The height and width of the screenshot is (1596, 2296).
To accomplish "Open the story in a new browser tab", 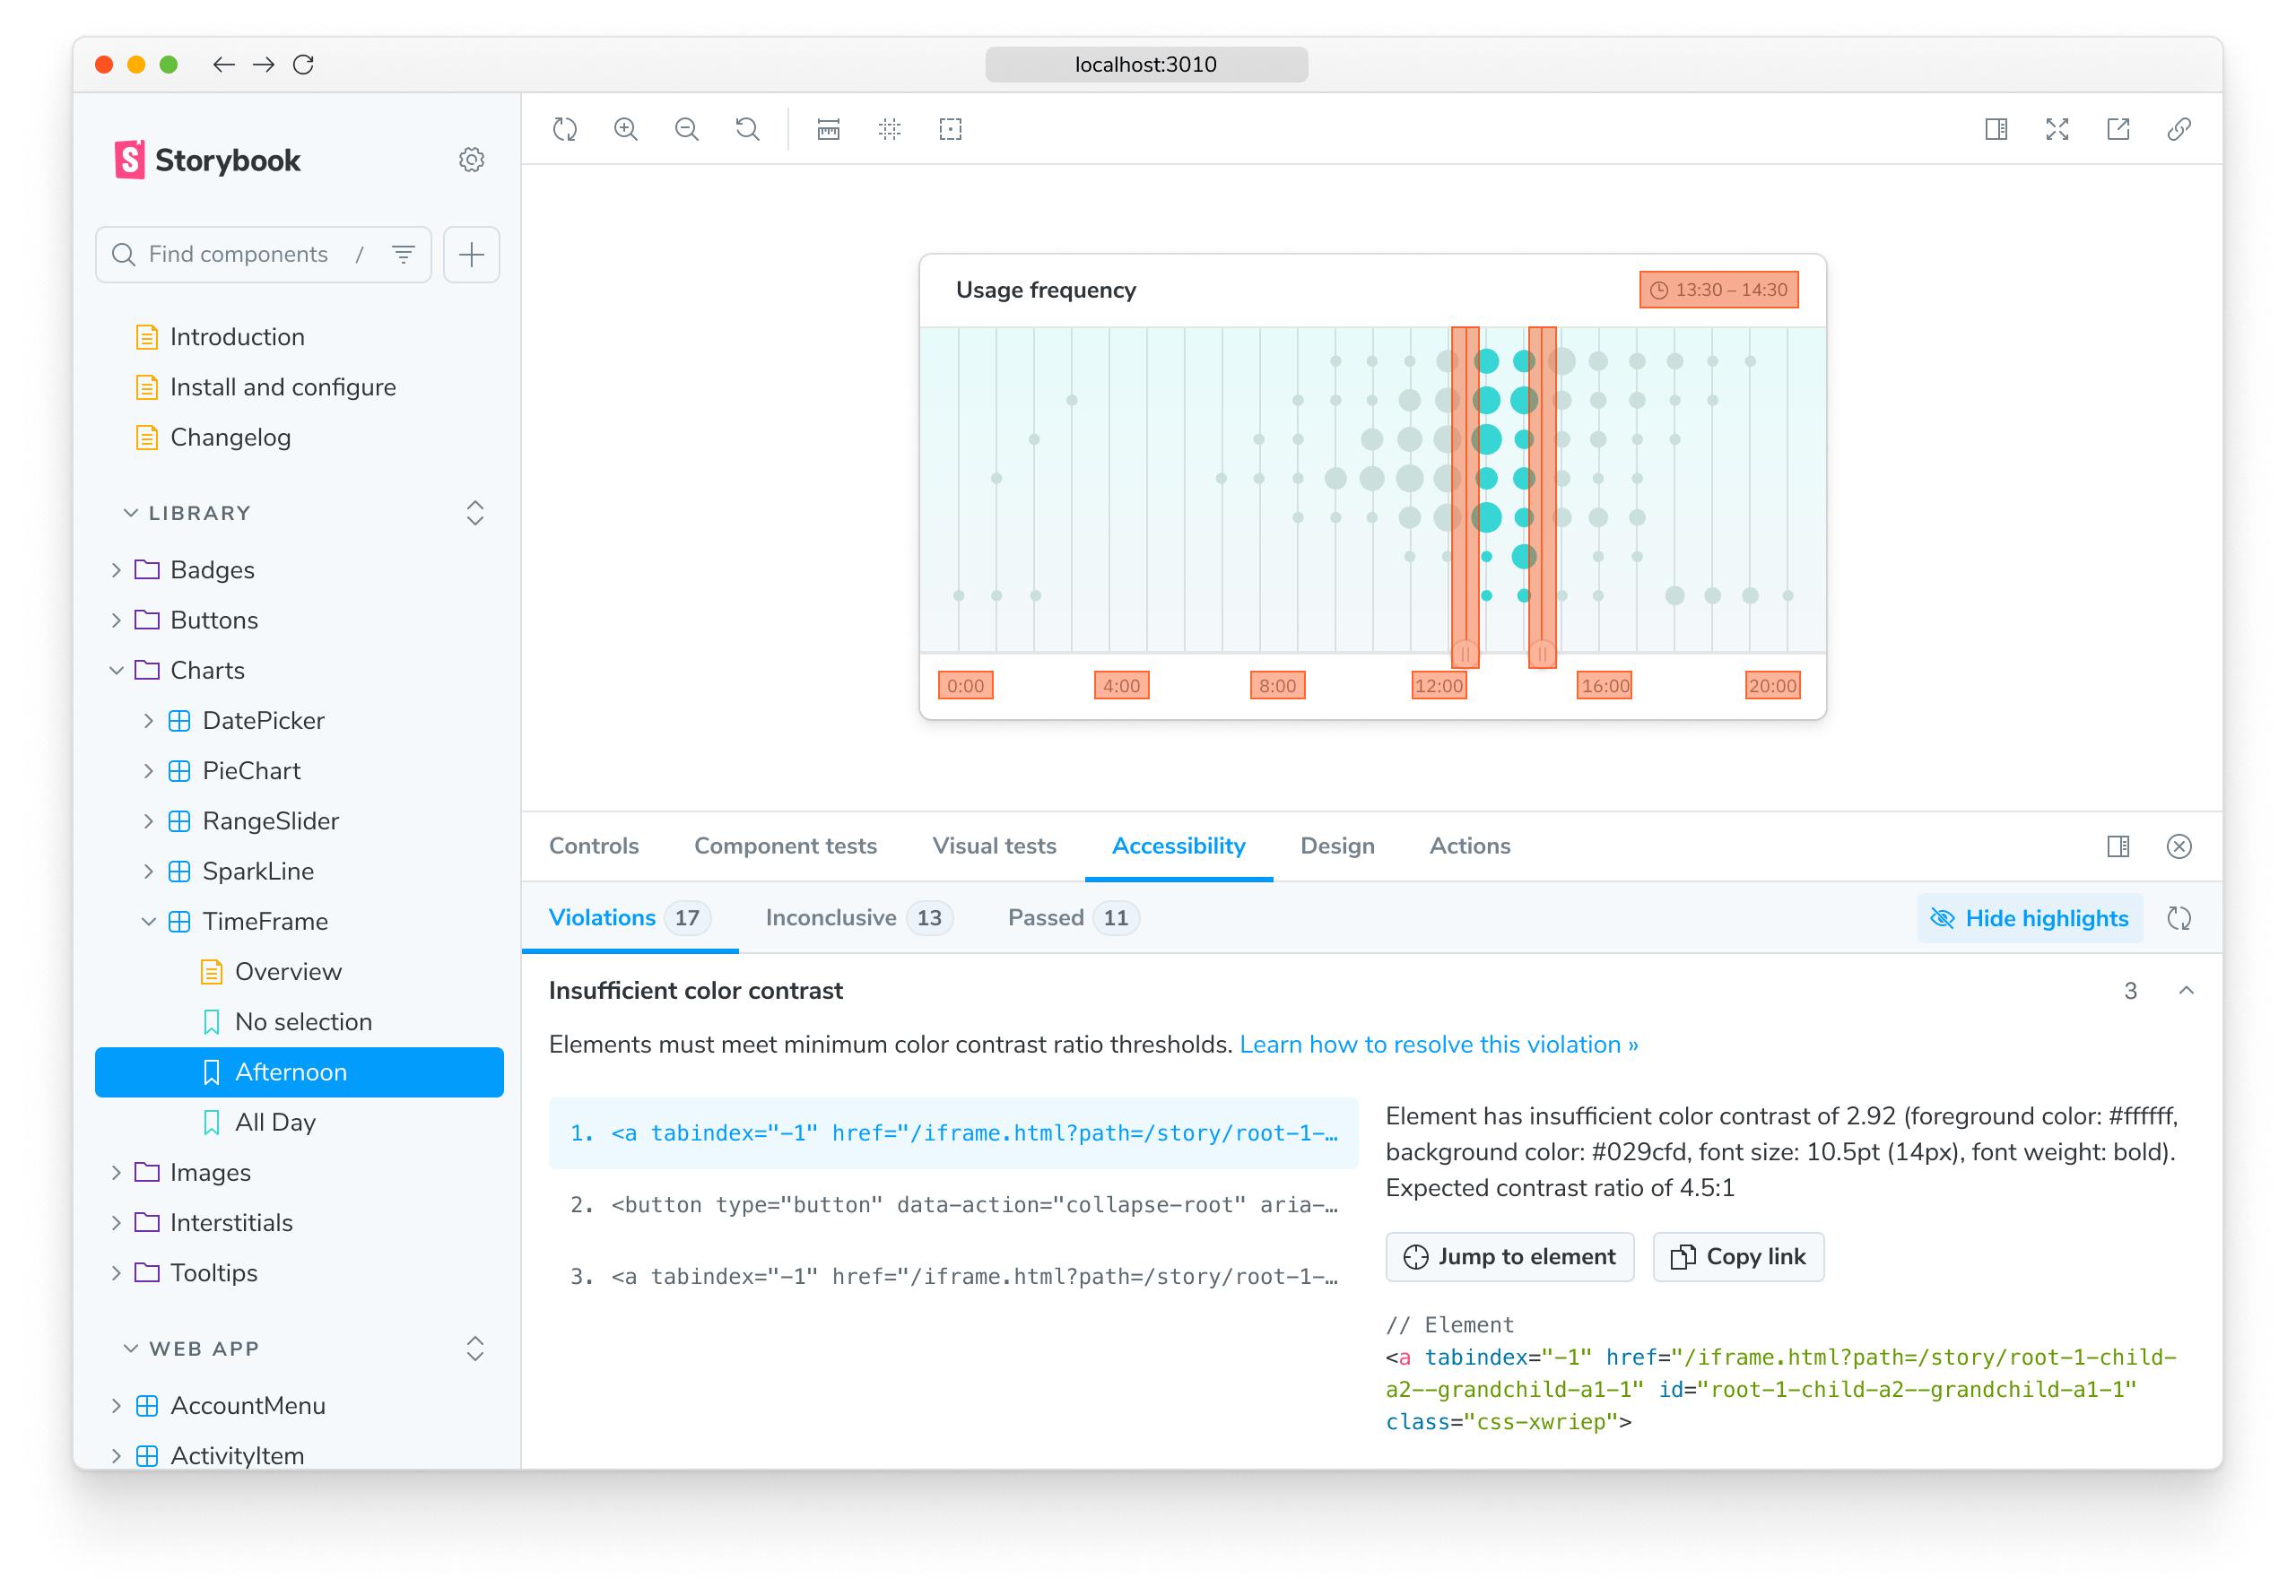I will pos(2119,129).
